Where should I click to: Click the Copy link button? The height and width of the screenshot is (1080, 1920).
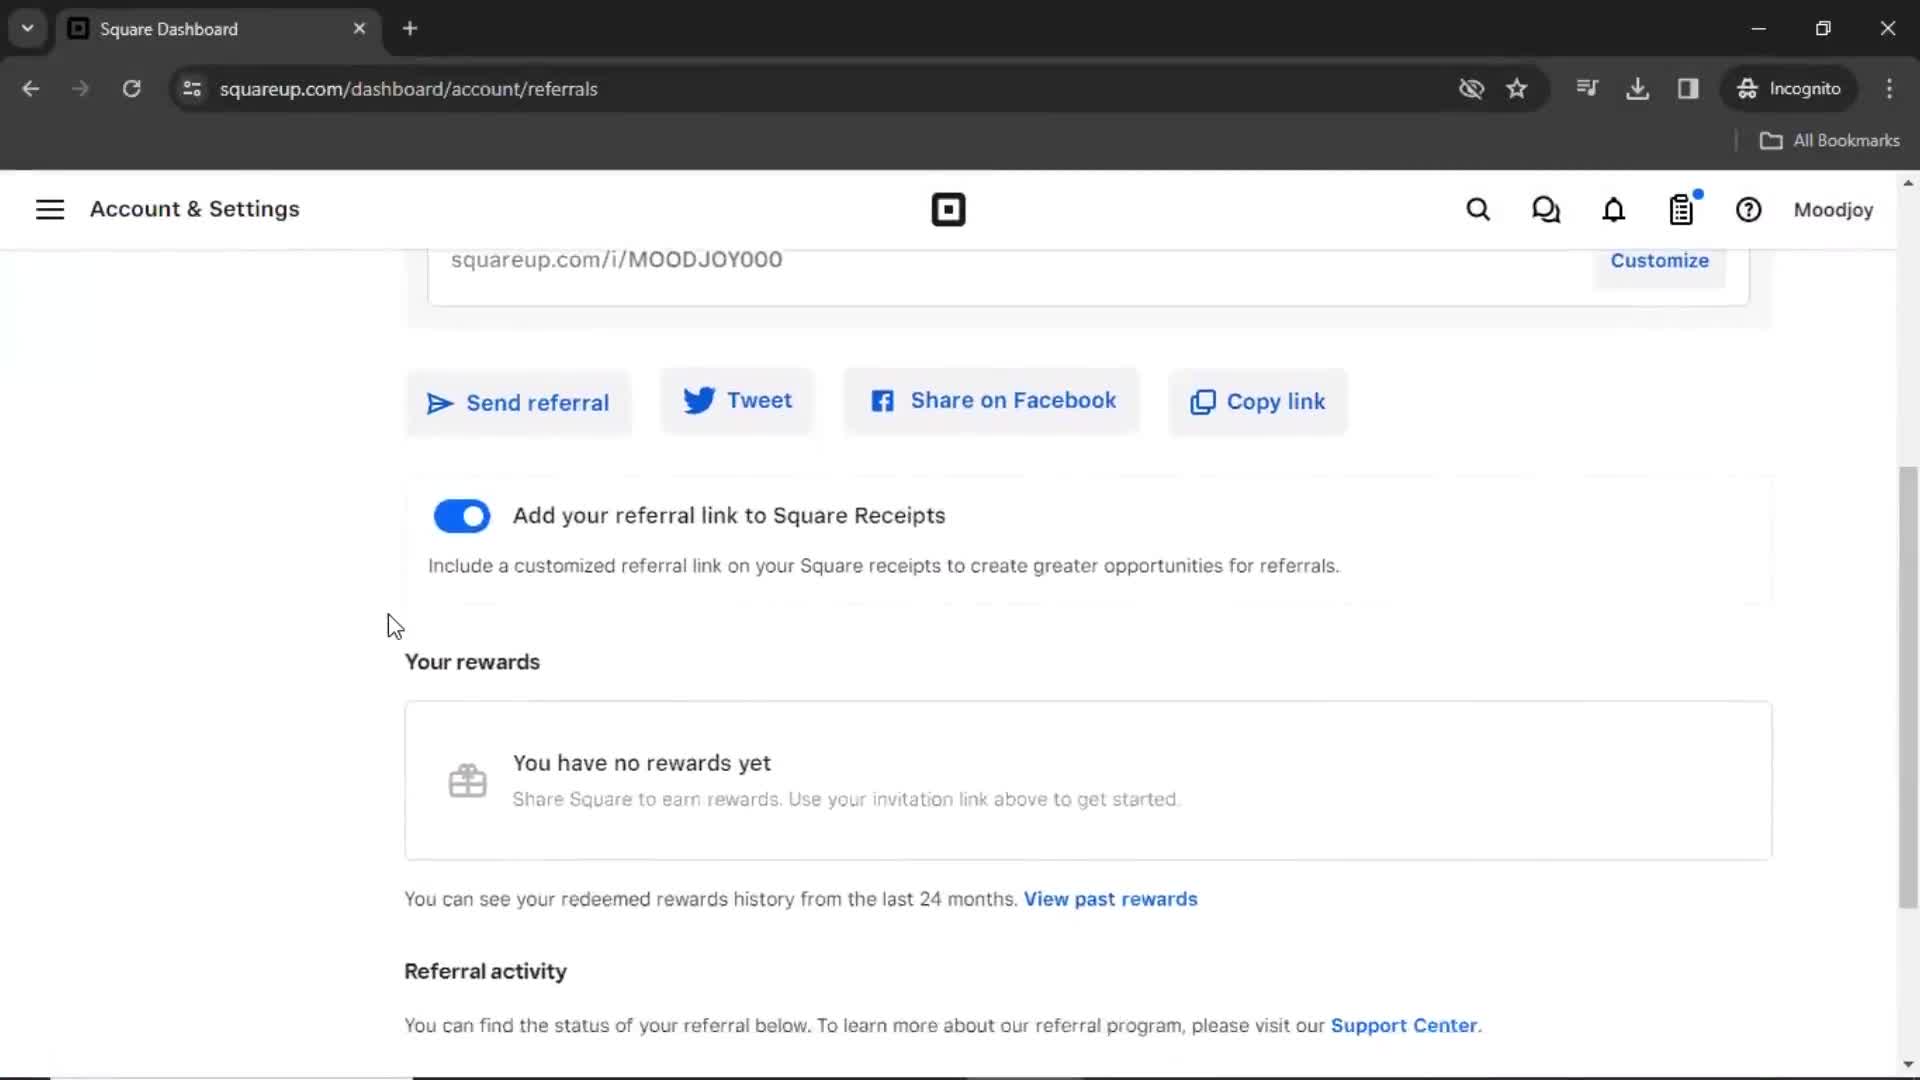pos(1258,401)
